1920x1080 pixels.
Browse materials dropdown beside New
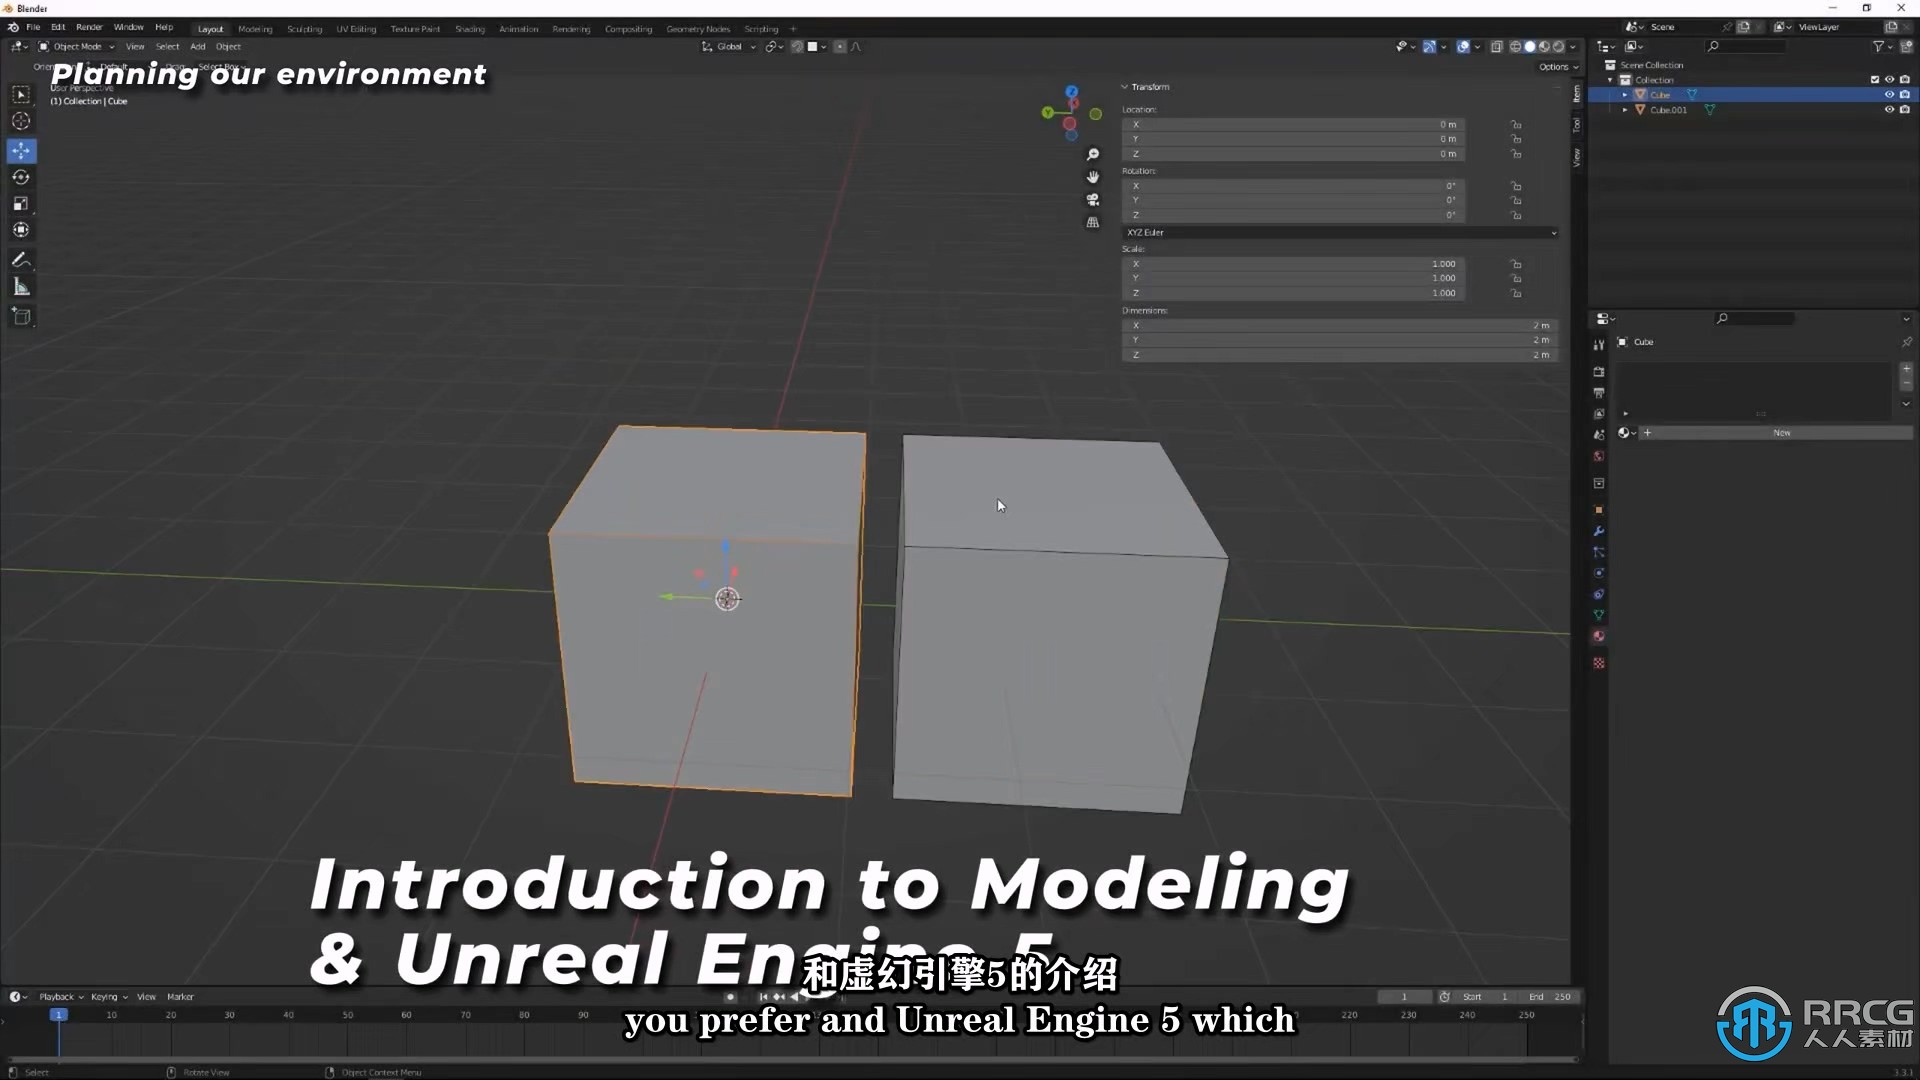(x=1627, y=433)
